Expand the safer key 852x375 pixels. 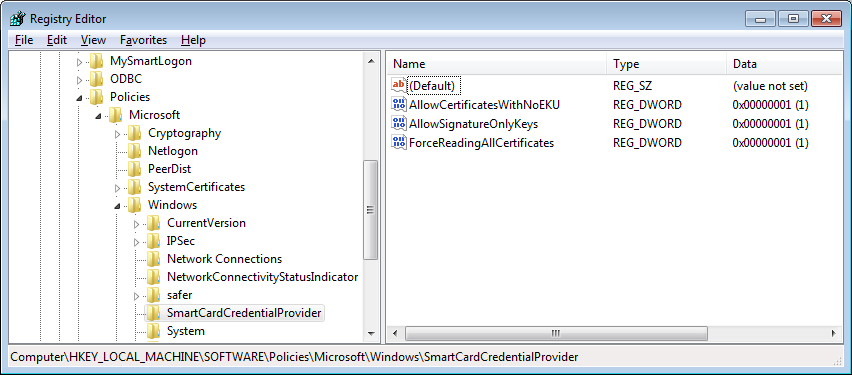click(x=136, y=297)
